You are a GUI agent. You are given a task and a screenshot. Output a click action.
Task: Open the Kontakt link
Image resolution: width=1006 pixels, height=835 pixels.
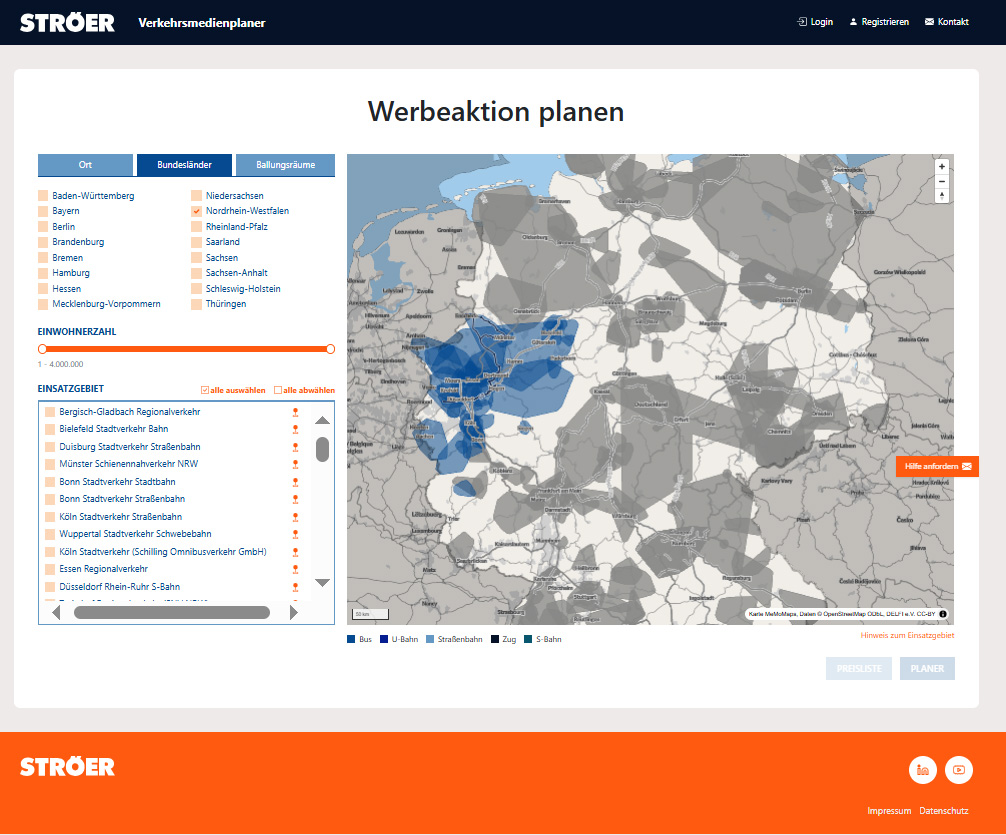[946, 22]
